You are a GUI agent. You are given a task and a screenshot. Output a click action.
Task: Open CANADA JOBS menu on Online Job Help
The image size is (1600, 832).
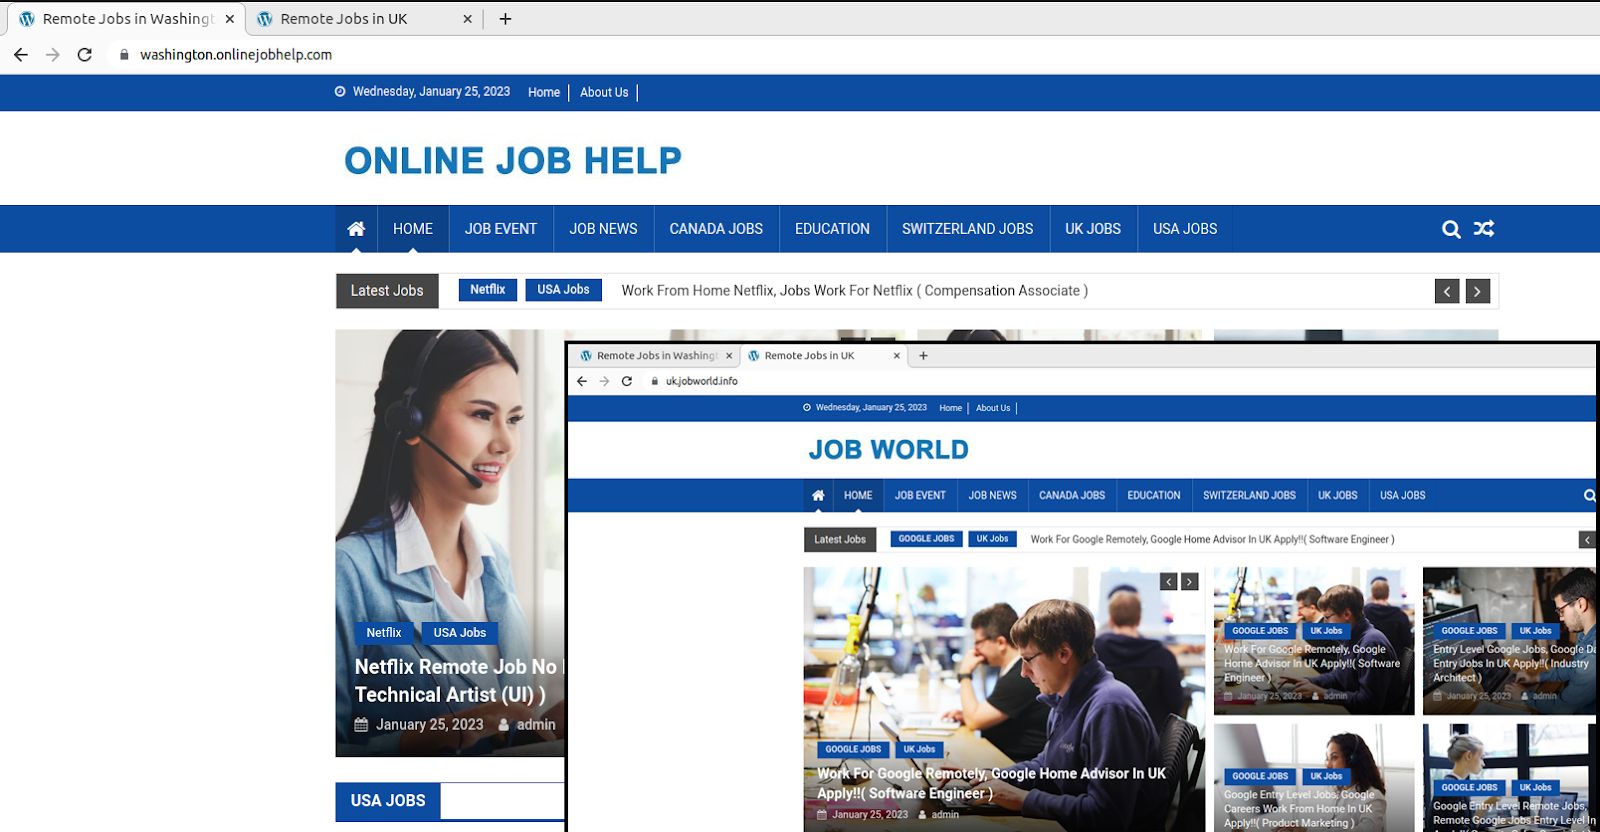(716, 229)
